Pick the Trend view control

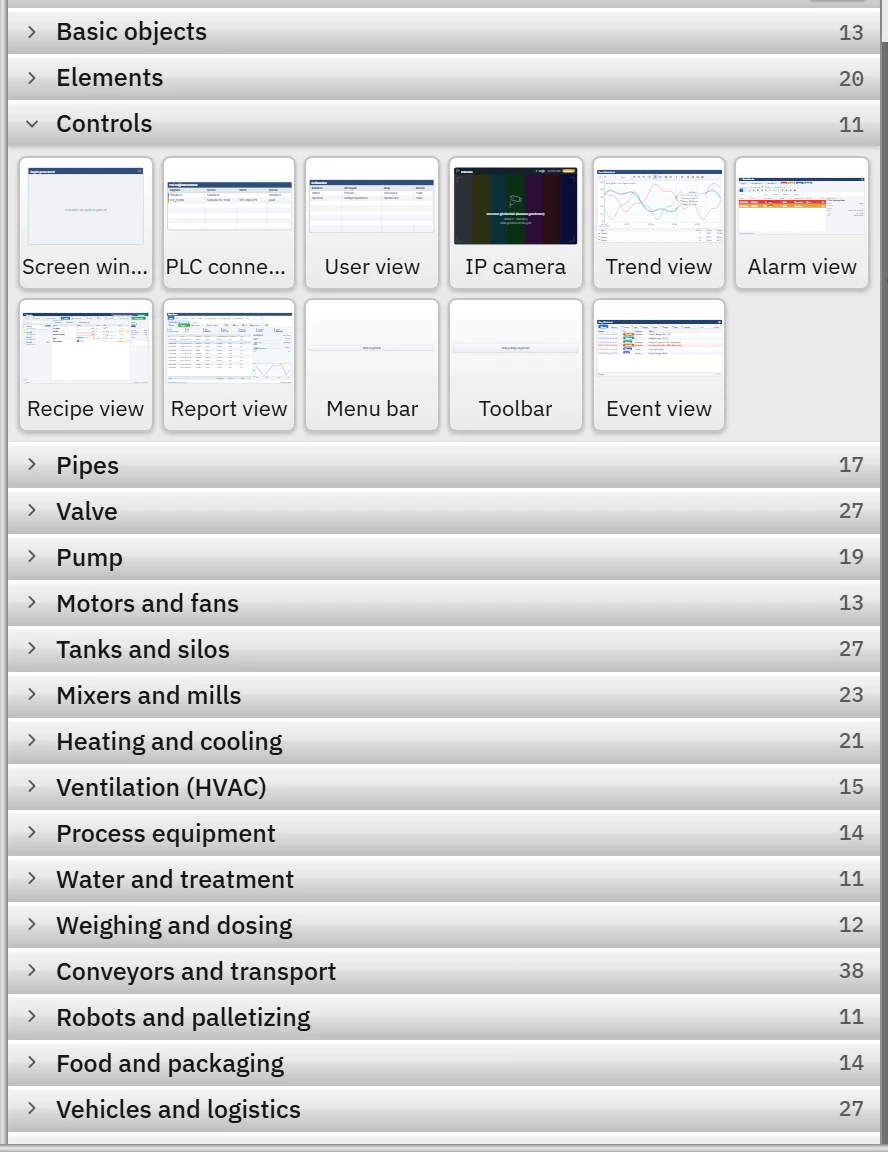point(659,223)
